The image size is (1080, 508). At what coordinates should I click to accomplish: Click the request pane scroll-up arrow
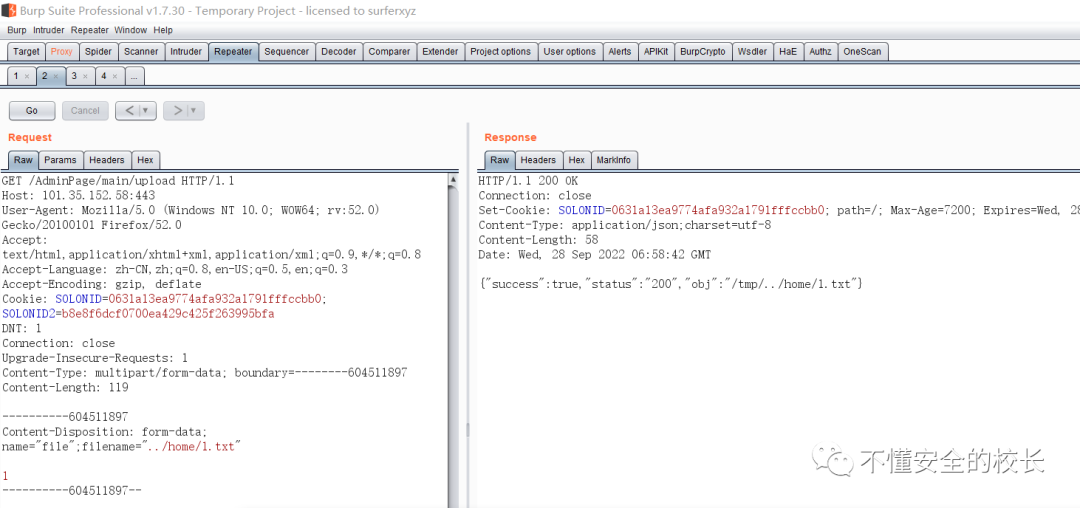tap(453, 179)
